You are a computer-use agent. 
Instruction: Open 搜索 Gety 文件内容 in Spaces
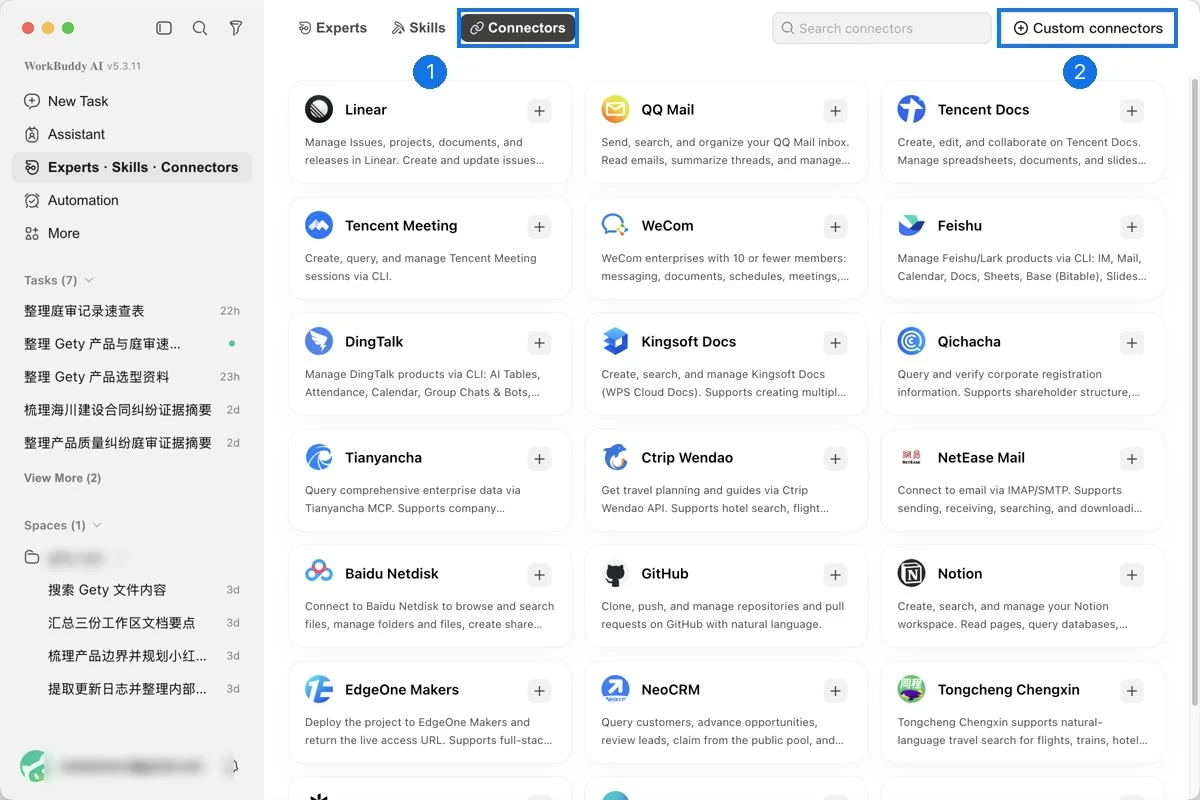tap(132, 590)
